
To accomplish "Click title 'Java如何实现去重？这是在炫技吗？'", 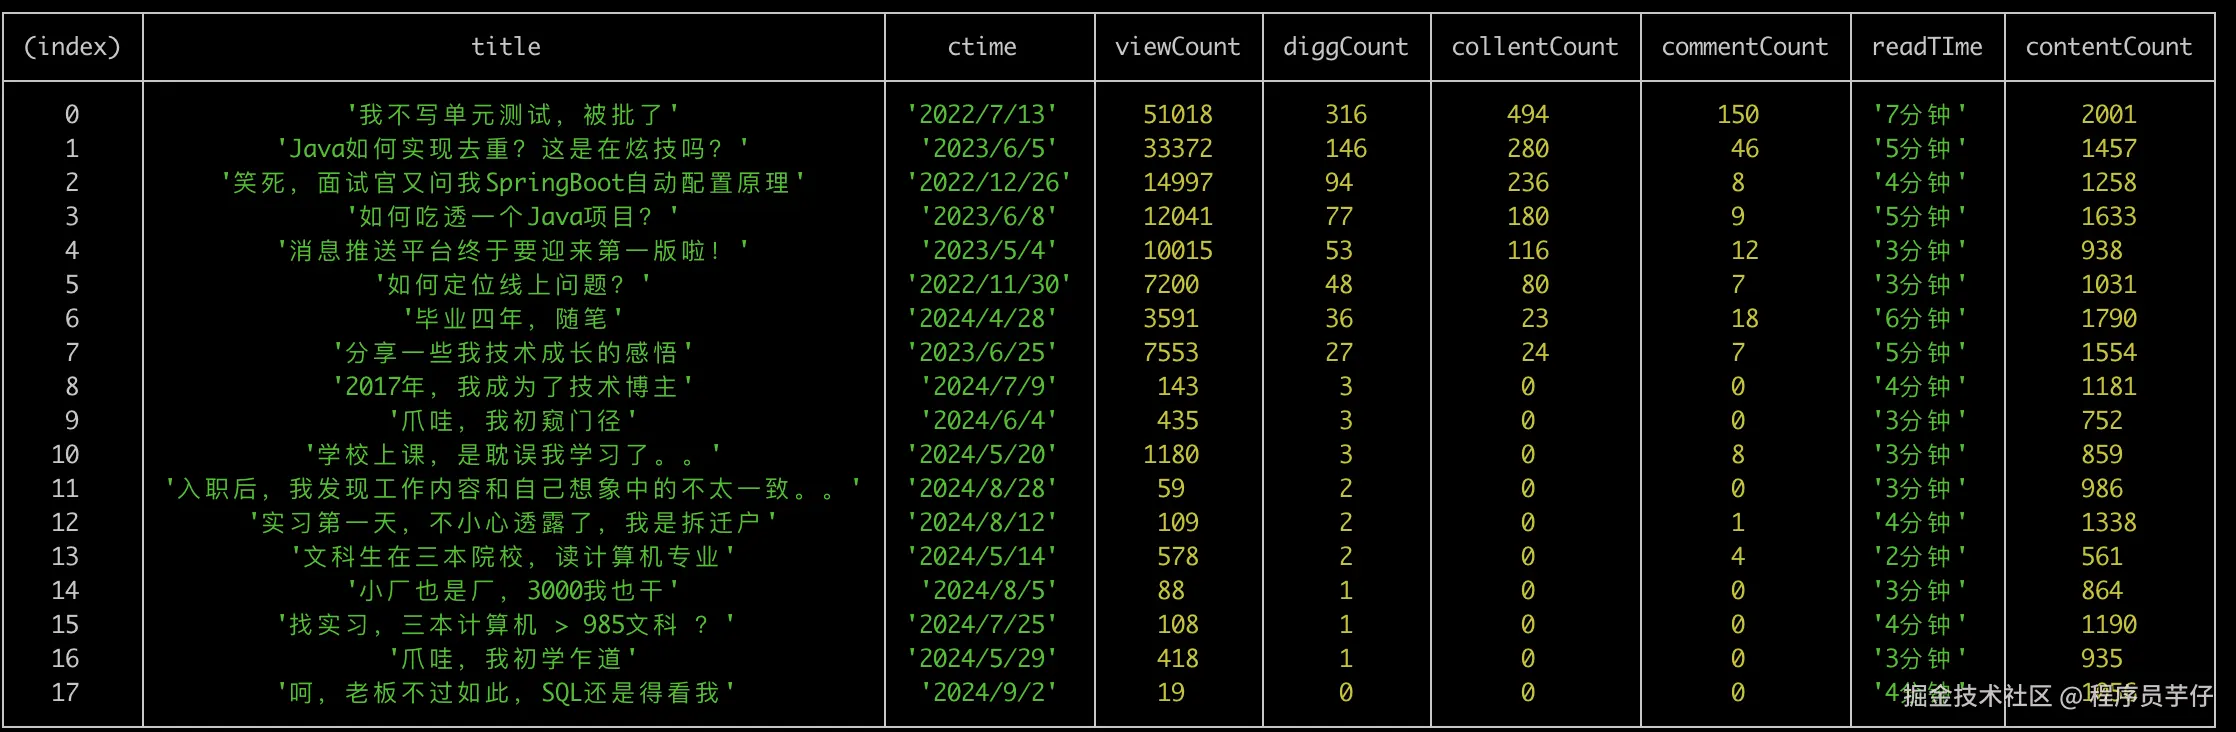I will (513, 149).
